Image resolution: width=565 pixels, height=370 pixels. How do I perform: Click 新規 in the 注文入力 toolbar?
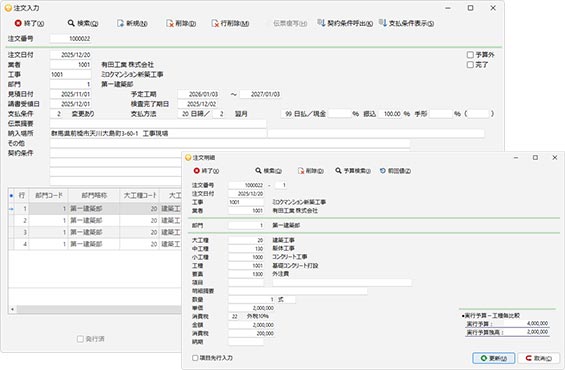132,23
